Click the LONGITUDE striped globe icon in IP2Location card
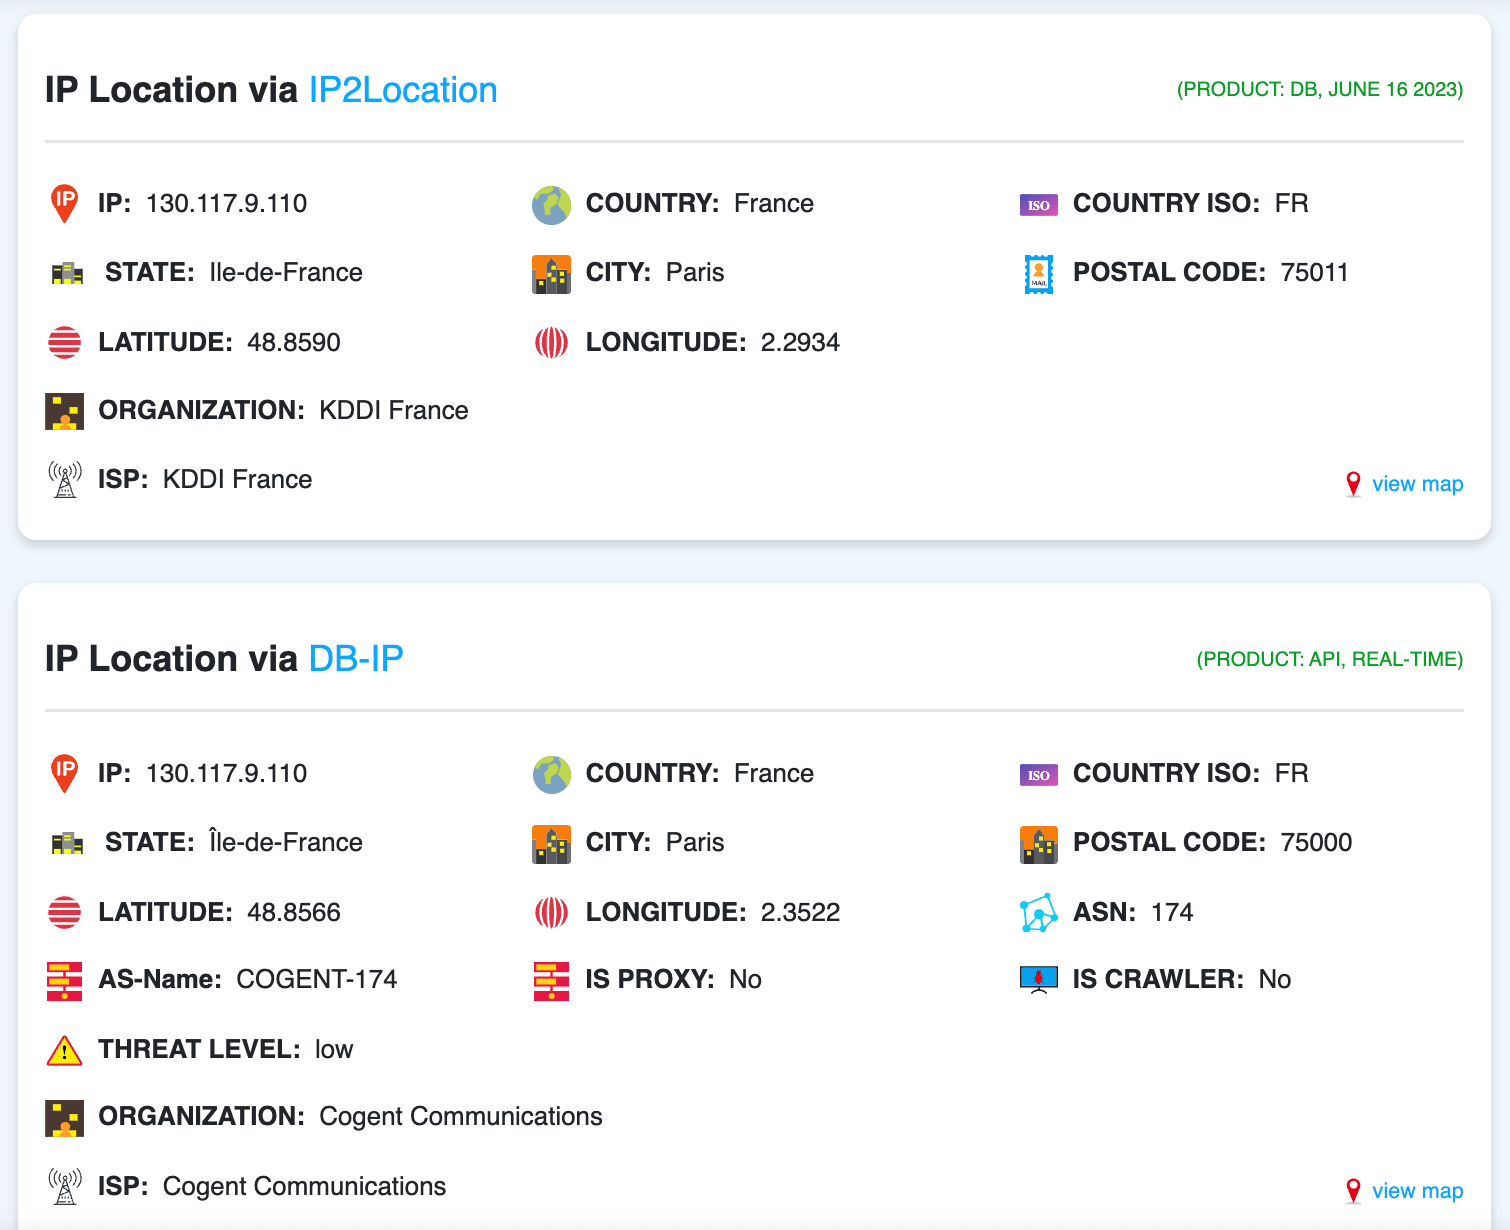This screenshot has width=1510, height=1230. (551, 343)
